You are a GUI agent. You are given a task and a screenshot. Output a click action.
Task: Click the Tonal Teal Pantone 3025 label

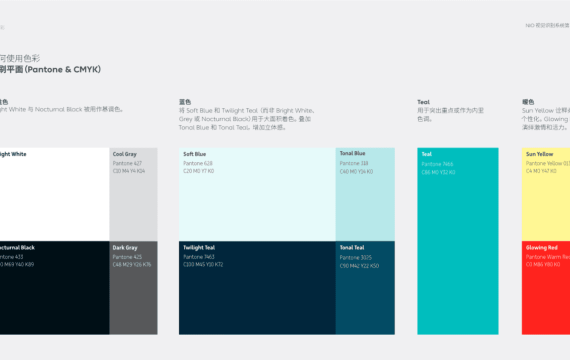coord(356,258)
